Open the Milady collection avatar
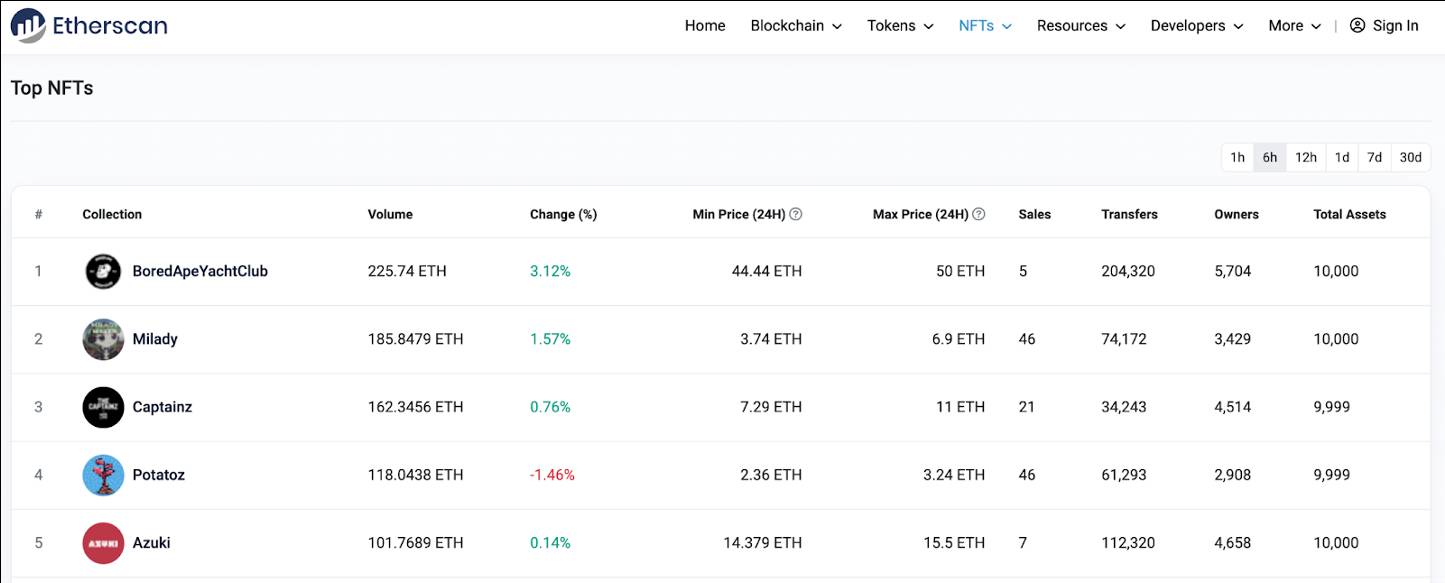 tap(103, 339)
